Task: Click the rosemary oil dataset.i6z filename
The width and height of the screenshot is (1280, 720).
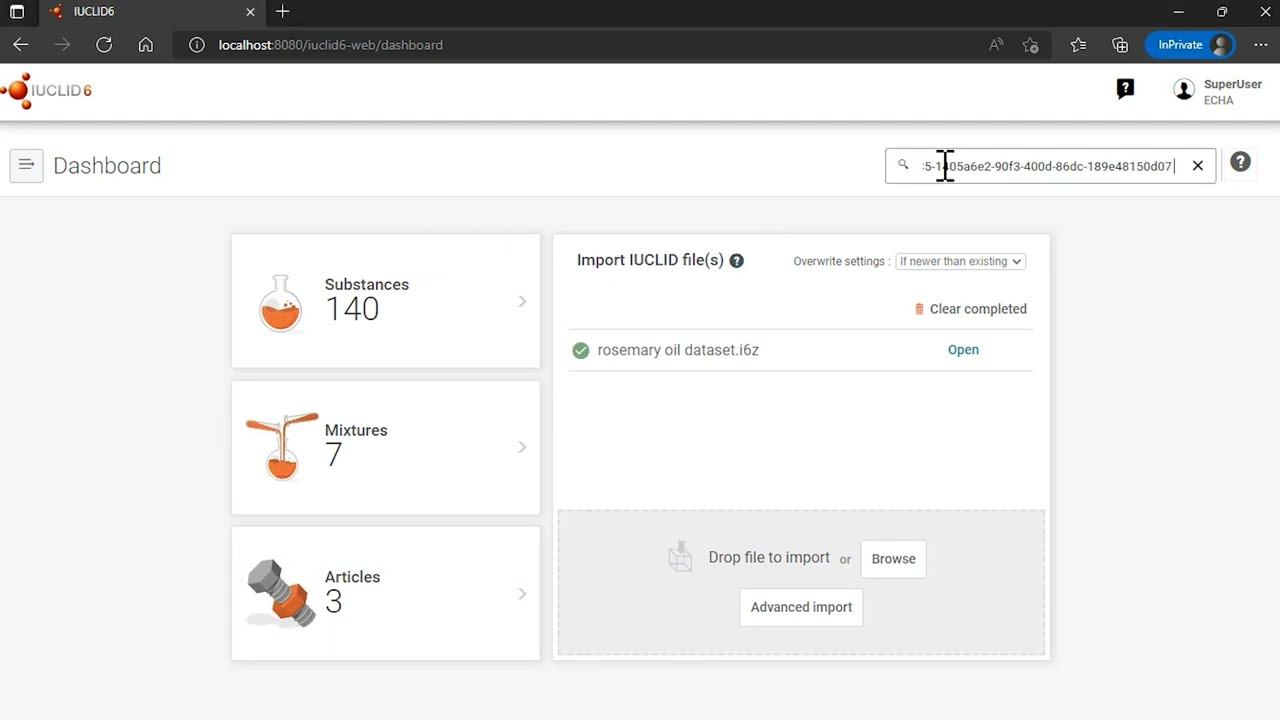Action: coord(678,350)
